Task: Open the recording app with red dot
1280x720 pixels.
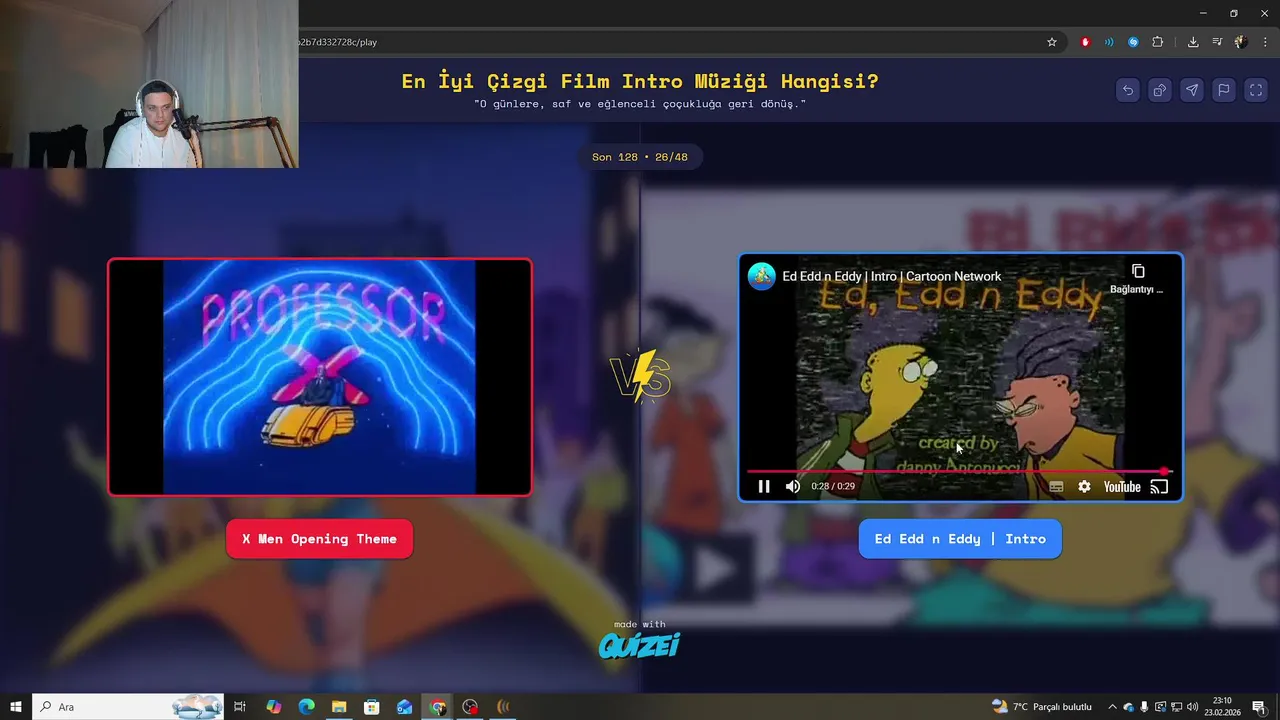Action: [471, 707]
